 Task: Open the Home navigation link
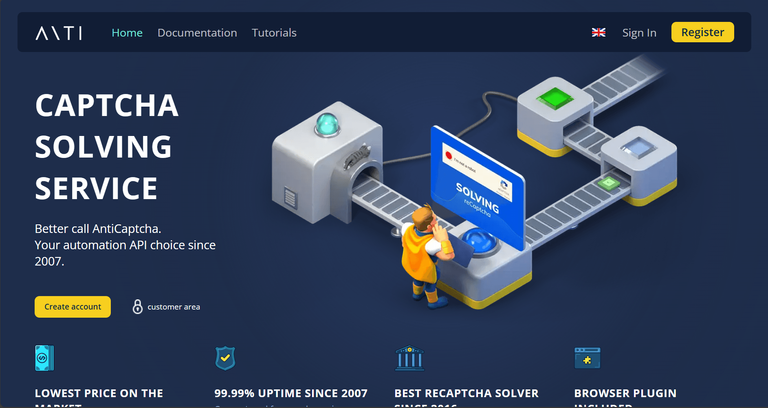coord(127,33)
